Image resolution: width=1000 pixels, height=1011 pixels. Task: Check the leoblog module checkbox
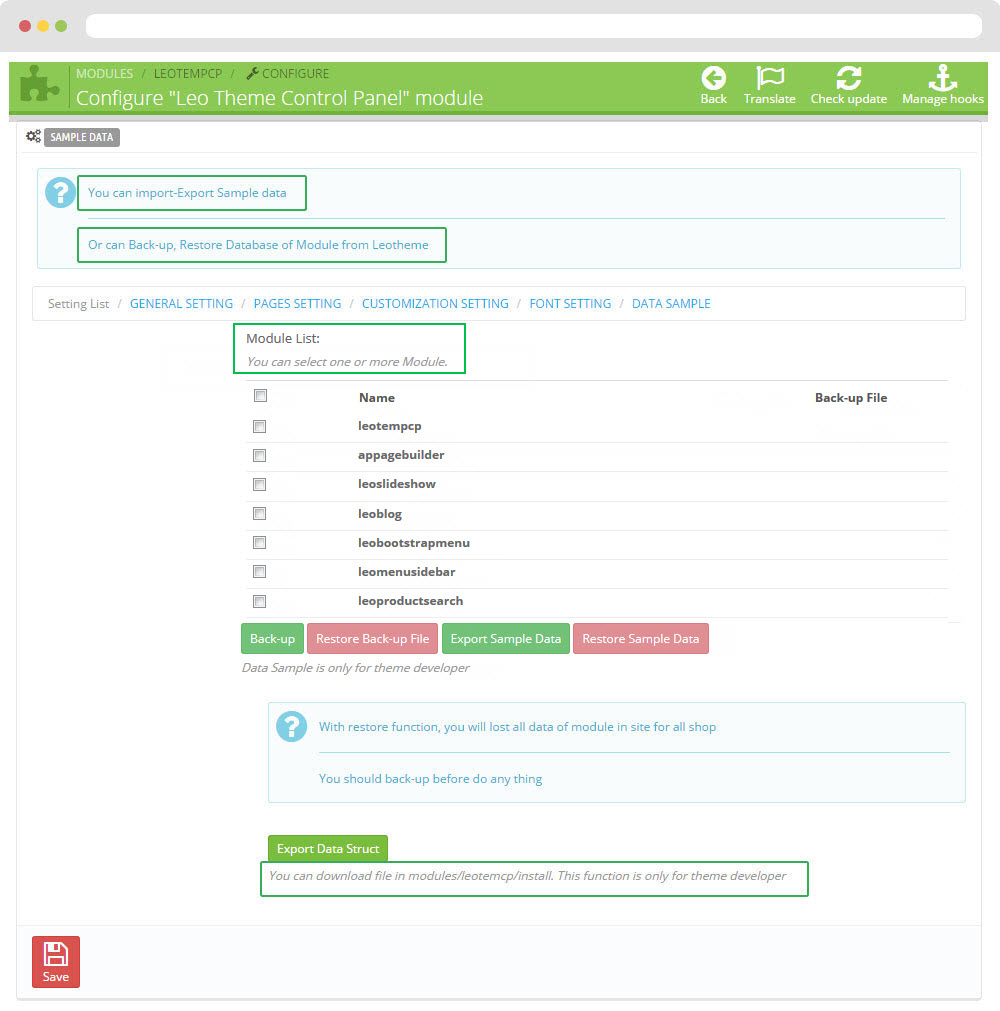259,513
